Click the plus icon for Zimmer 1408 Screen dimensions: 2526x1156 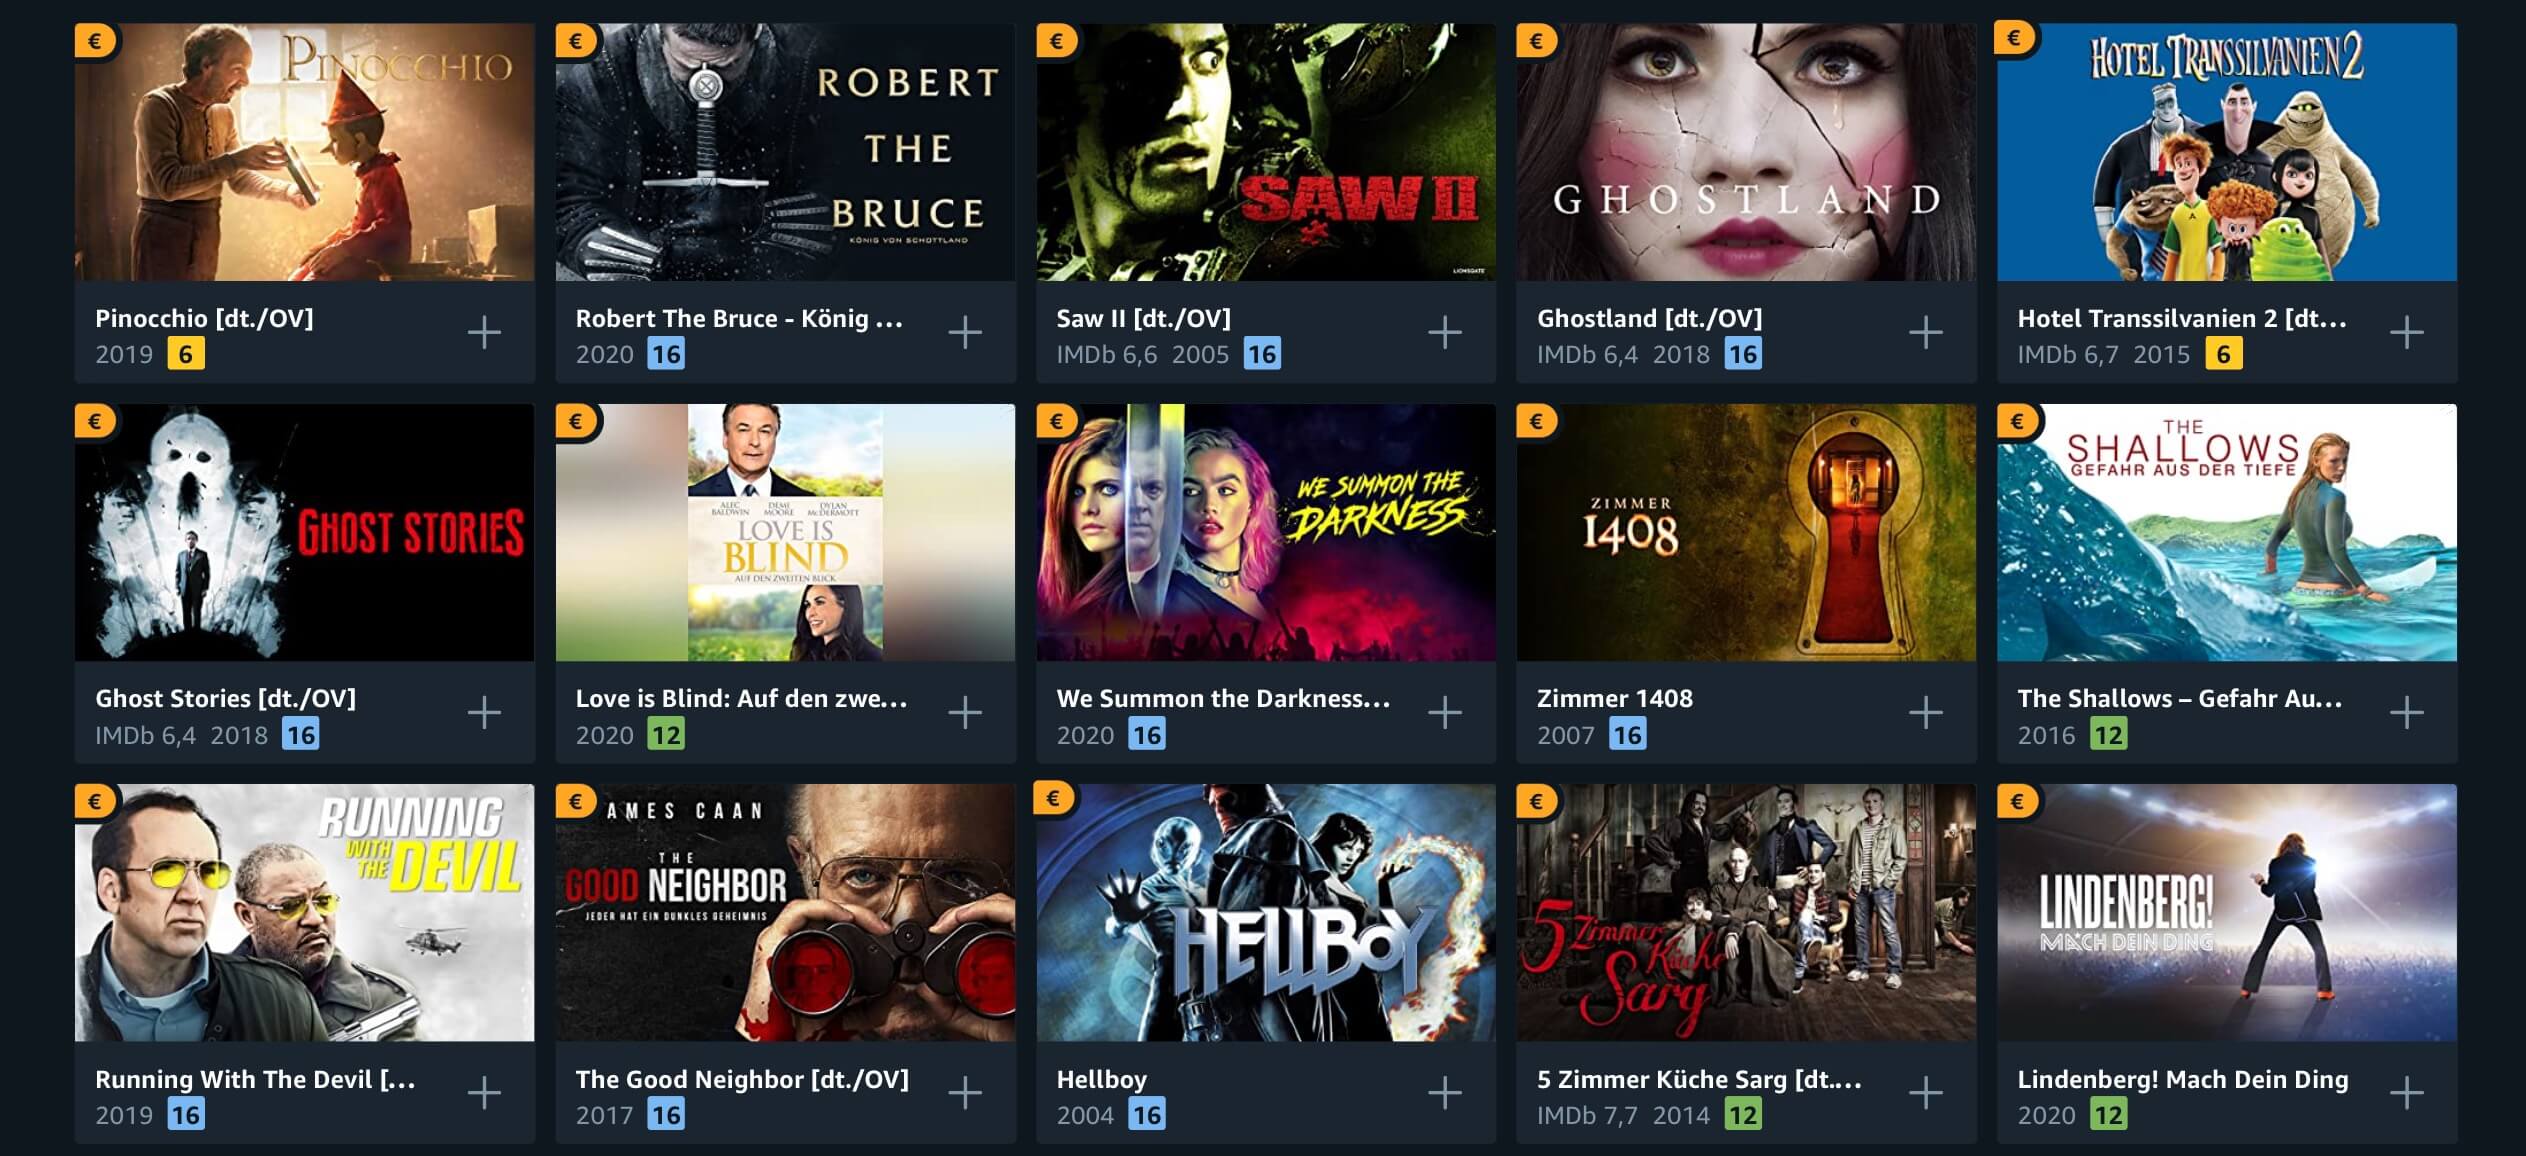(x=1926, y=713)
